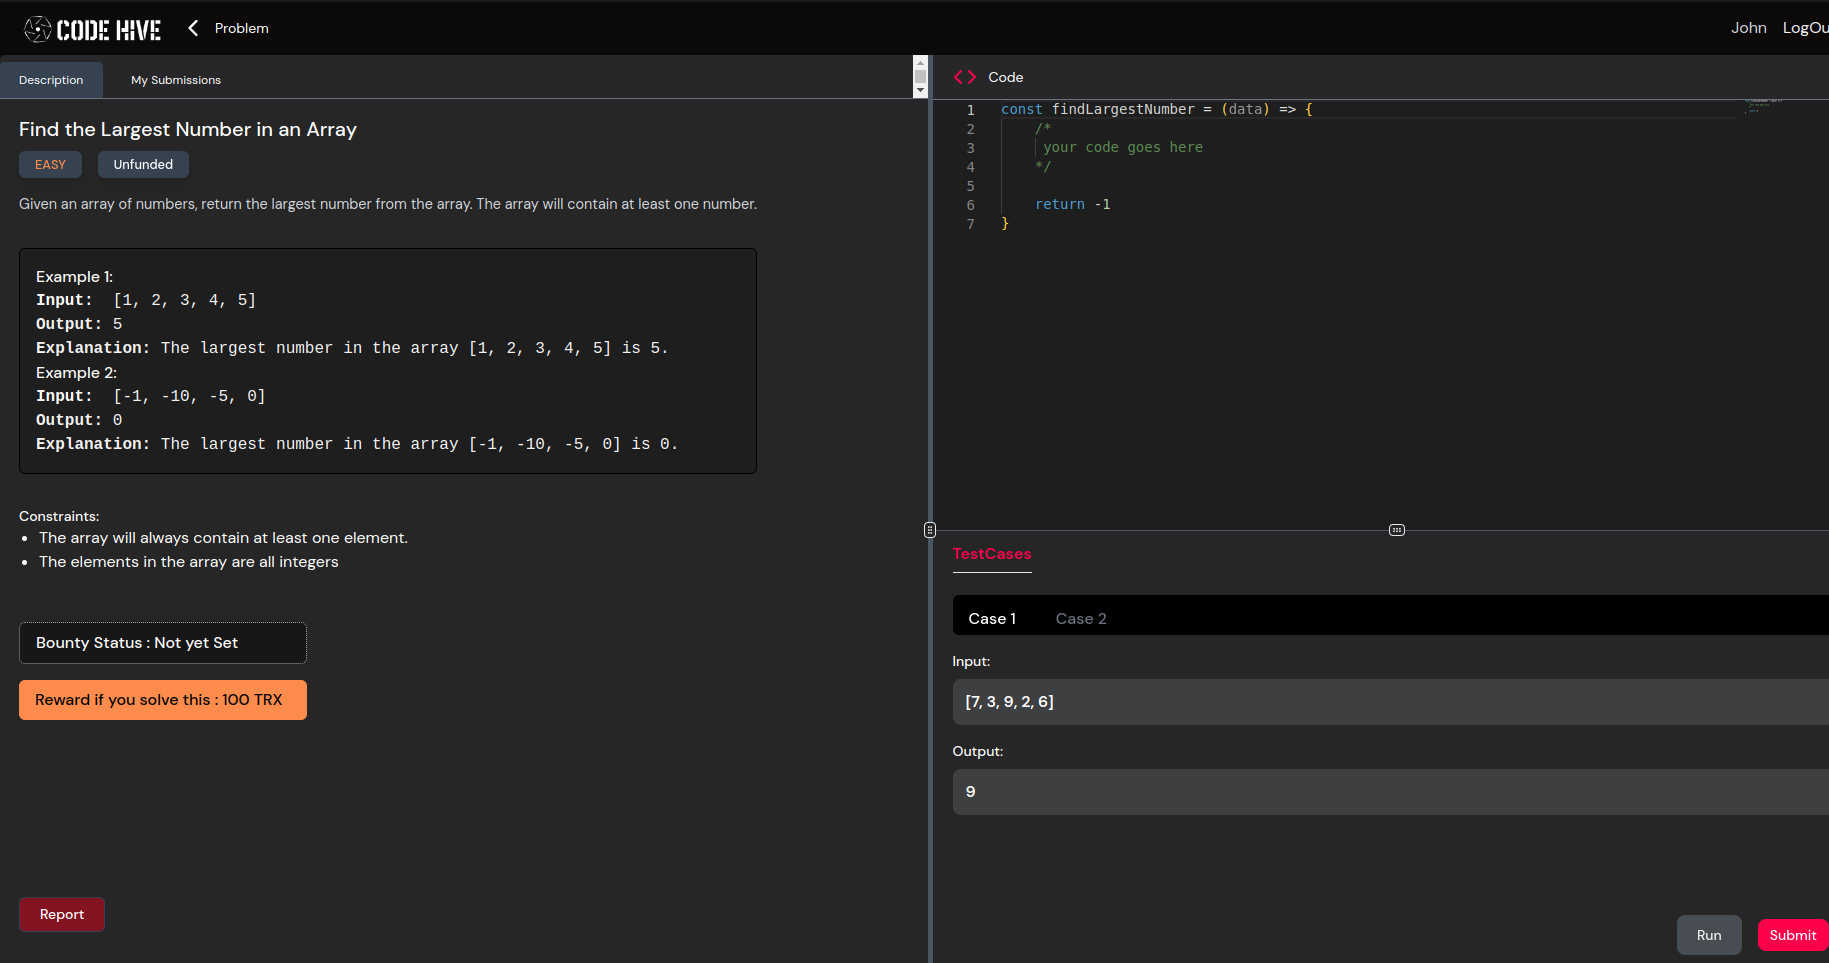
Task: Report this problem
Action: coord(62,914)
